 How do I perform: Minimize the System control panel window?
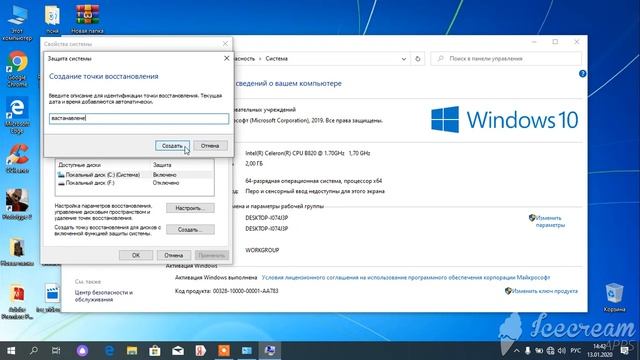point(534,42)
